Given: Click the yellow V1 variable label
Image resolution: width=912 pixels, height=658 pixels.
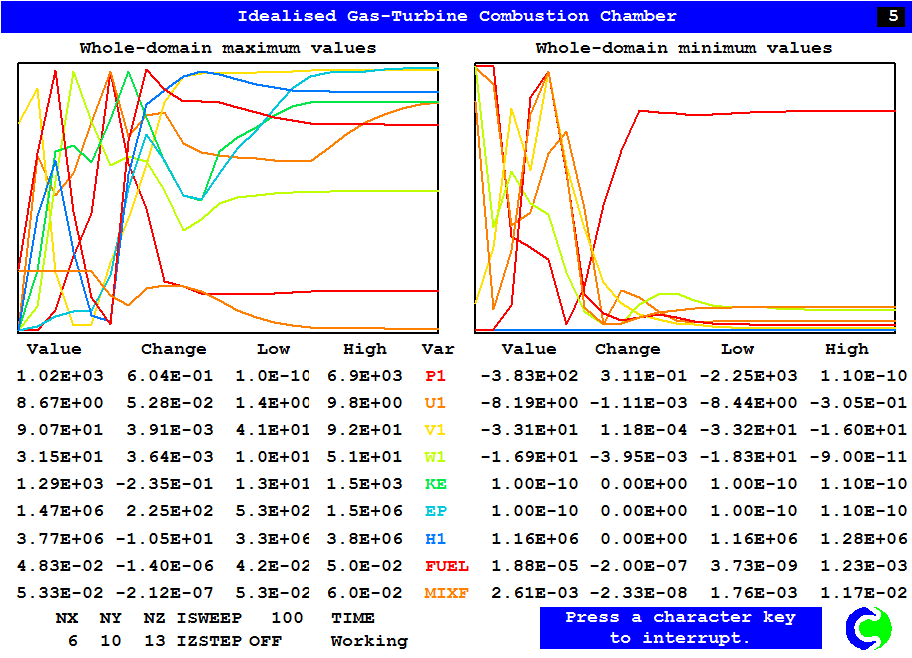Looking at the screenshot, I should [436, 430].
